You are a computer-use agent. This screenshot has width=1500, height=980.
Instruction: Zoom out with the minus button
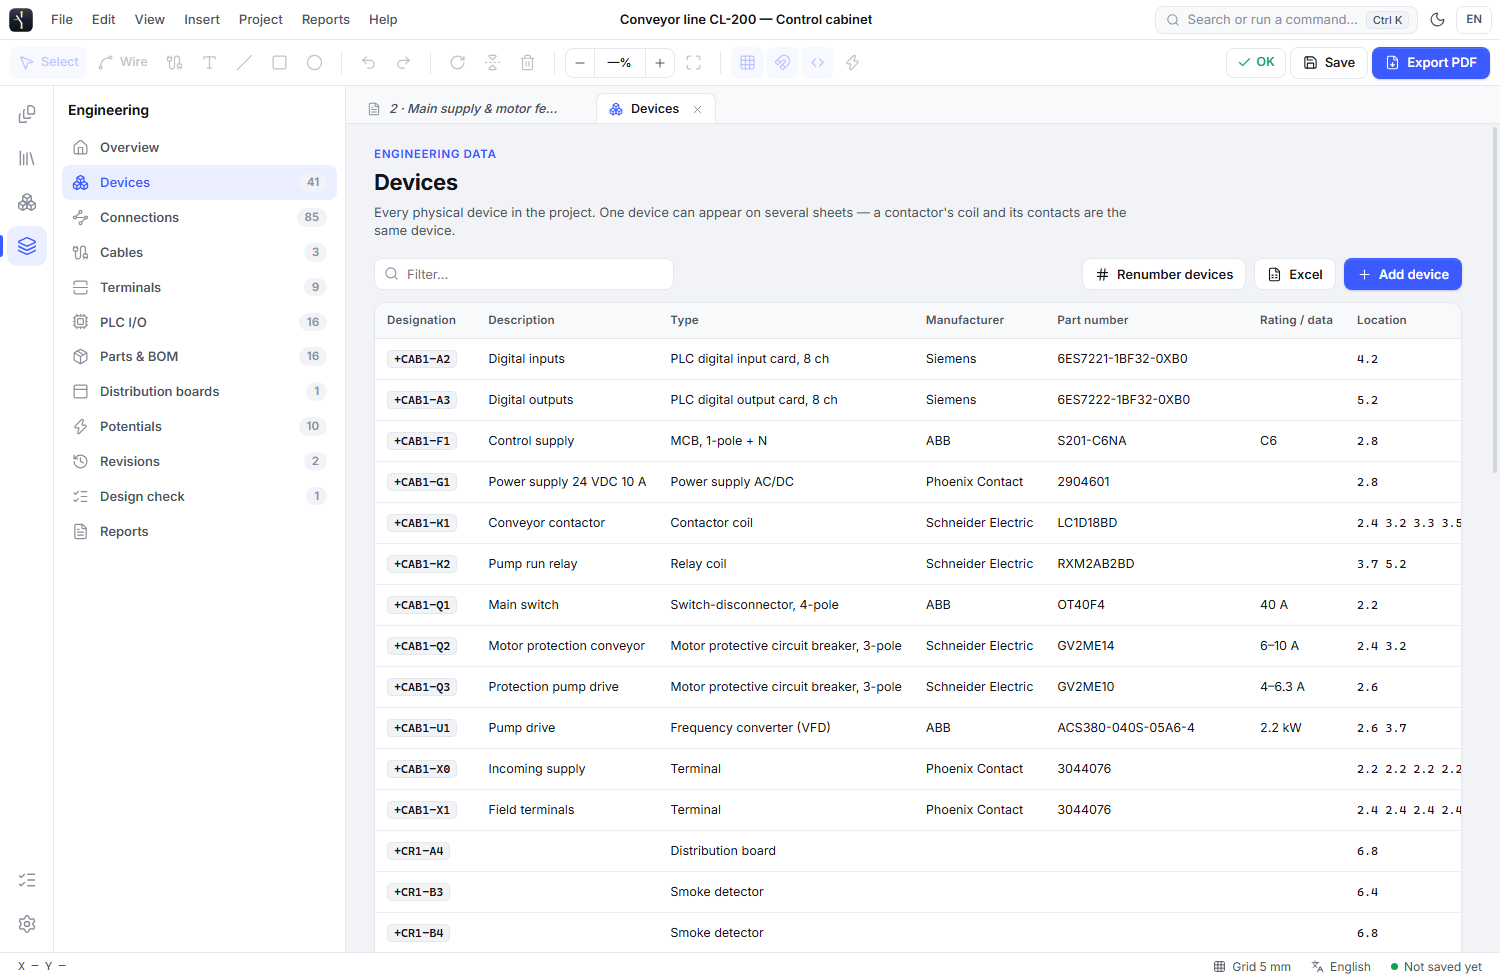(580, 62)
